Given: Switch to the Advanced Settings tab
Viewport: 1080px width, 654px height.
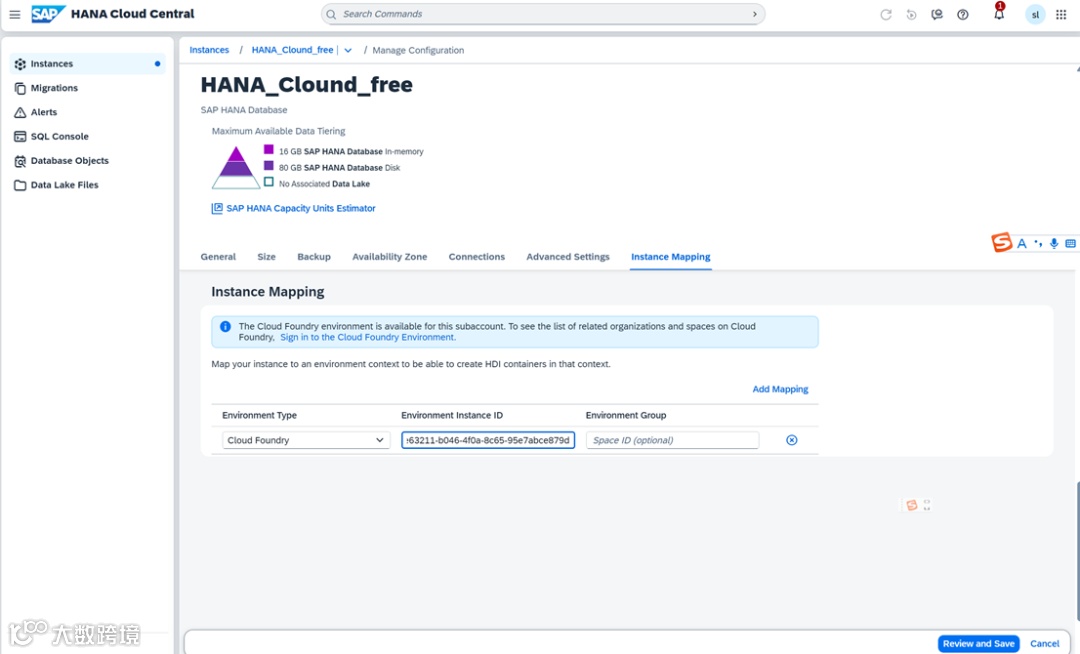Looking at the screenshot, I should coord(568,257).
